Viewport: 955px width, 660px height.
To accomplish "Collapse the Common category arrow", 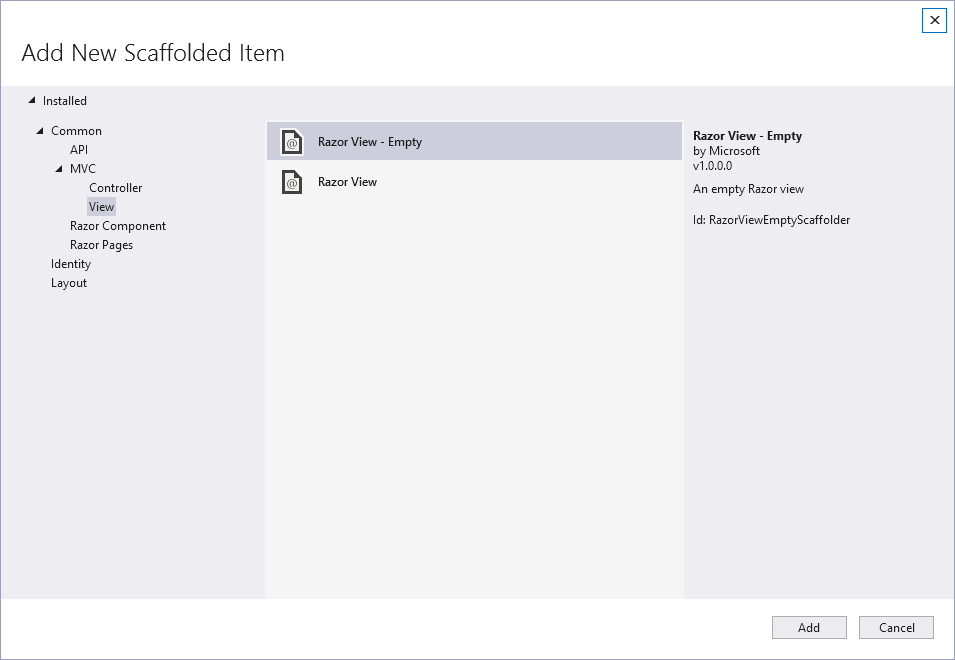I will (x=40, y=130).
